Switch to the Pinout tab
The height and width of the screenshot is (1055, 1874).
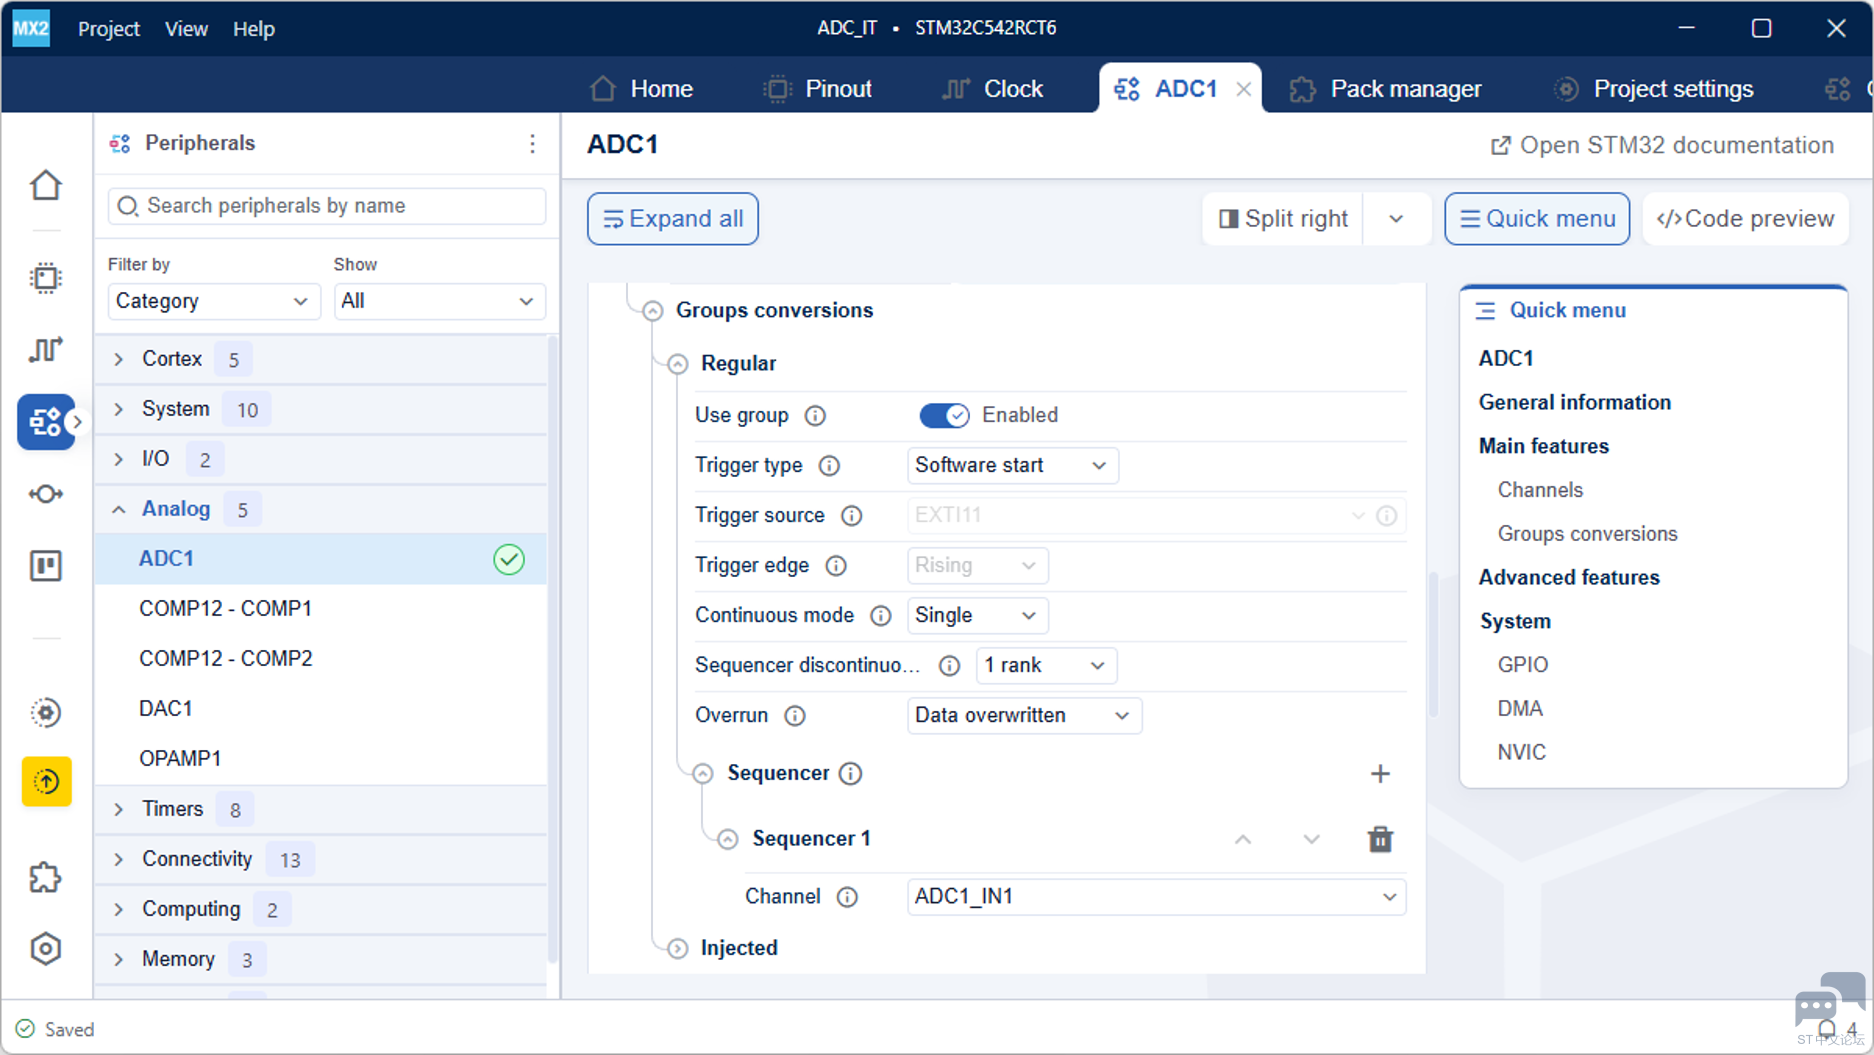coord(817,89)
